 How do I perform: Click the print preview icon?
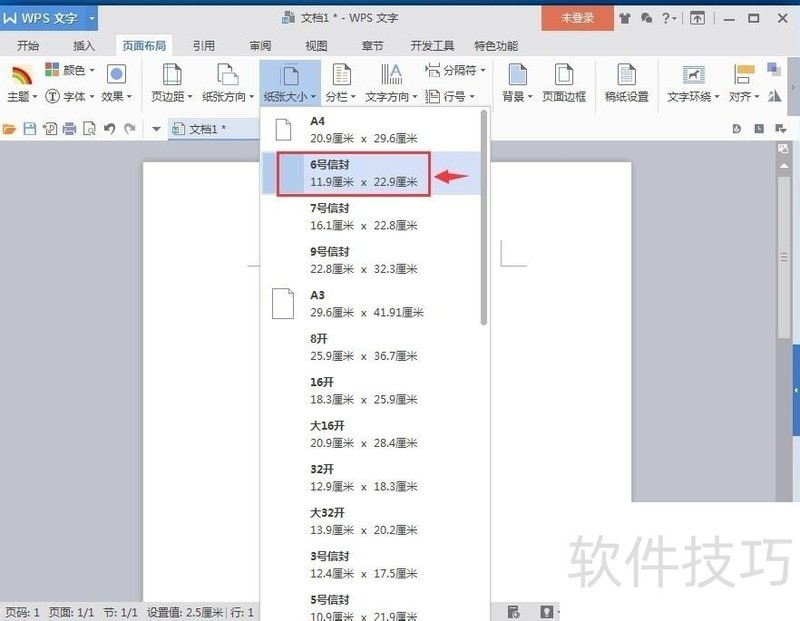pyautogui.click(x=89, y=129)
